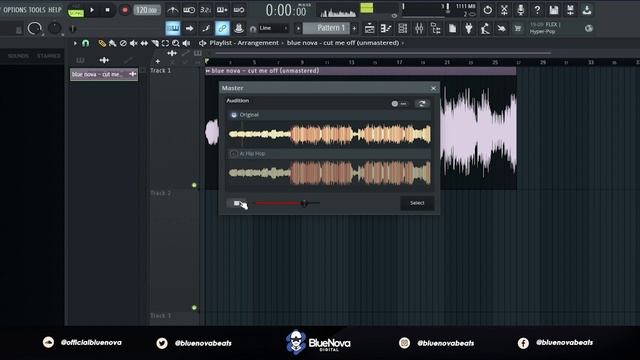The image size is (640, 360).
Task: Open the TOOLS menu
Action: (x=37, y=10)
